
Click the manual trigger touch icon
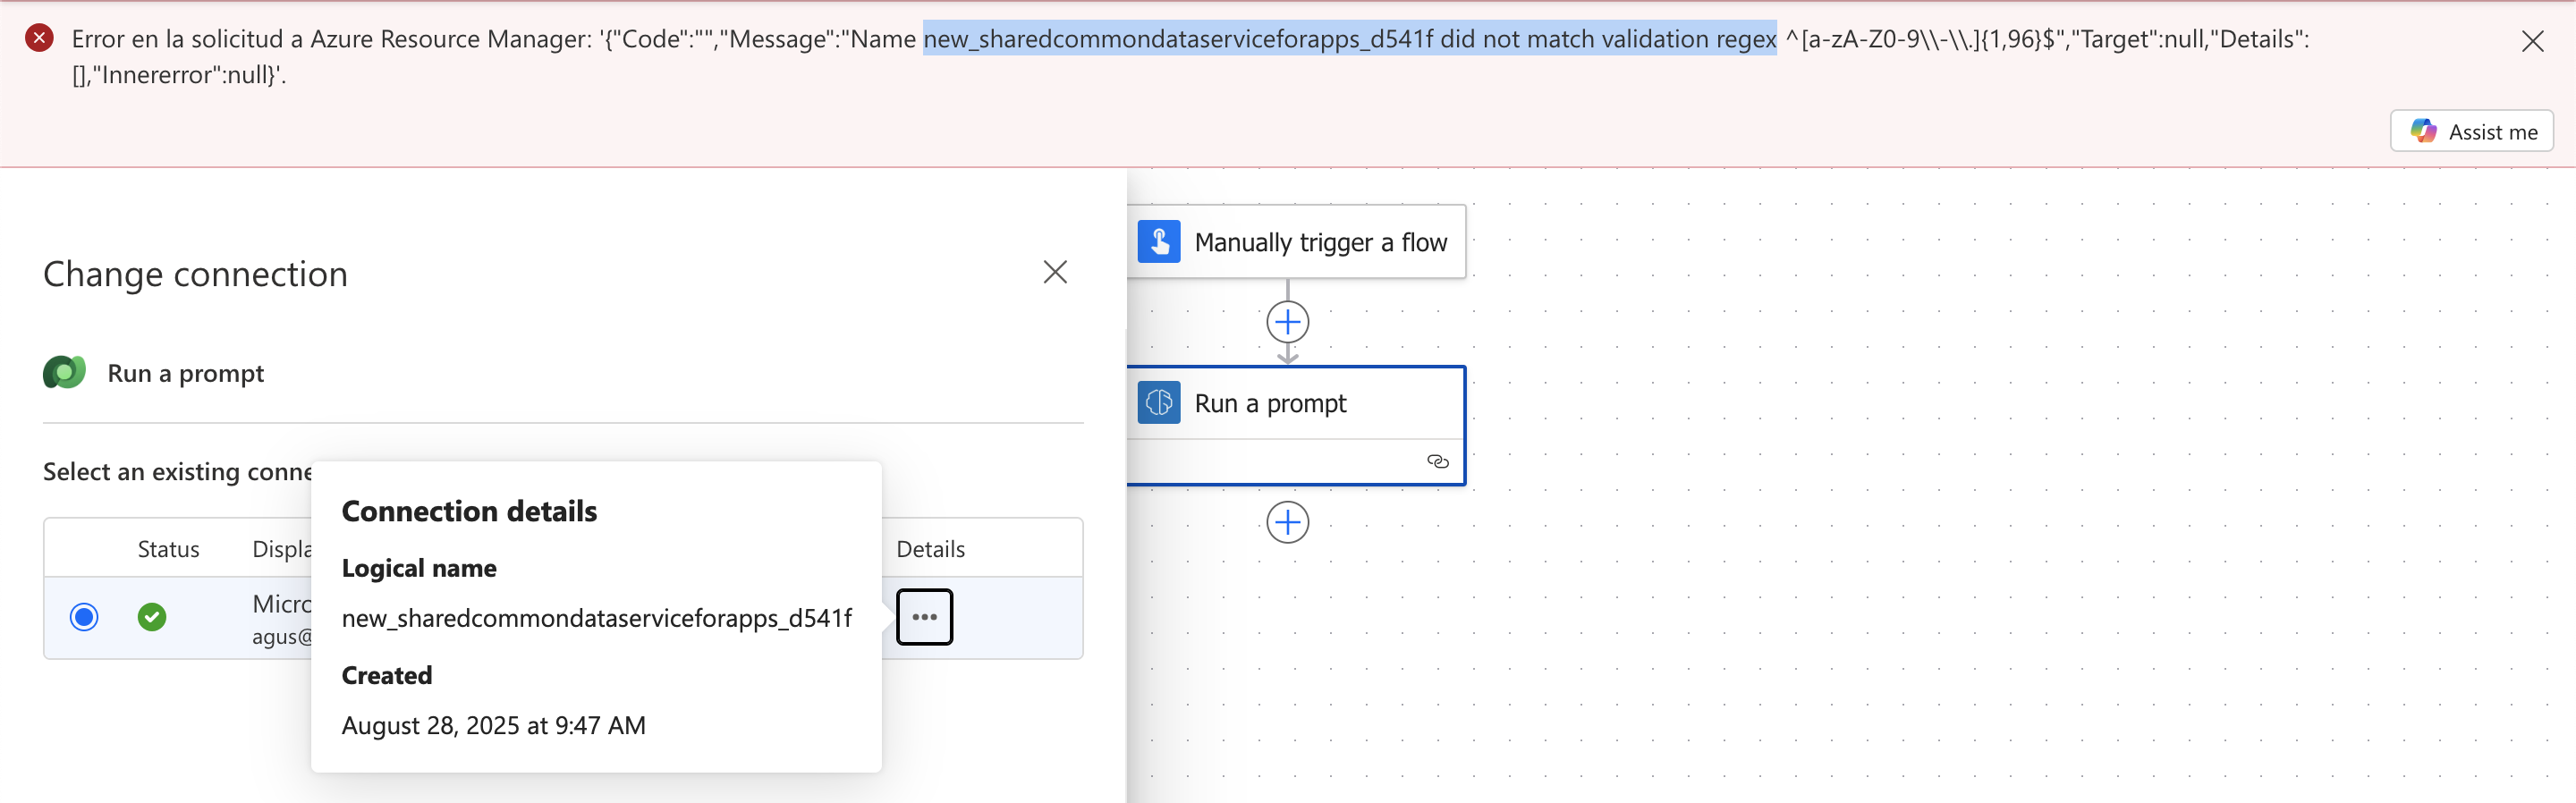1159,242
